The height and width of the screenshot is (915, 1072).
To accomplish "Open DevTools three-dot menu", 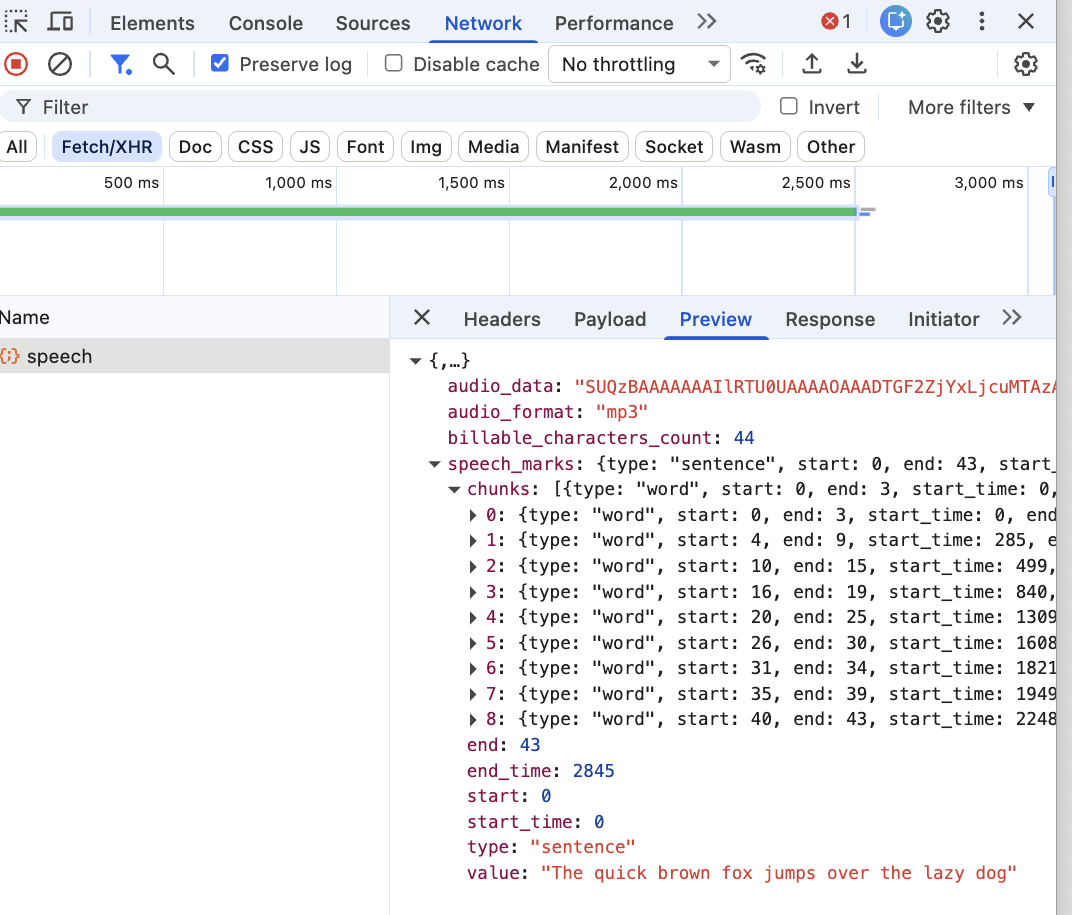I will [x=982, y=22].
